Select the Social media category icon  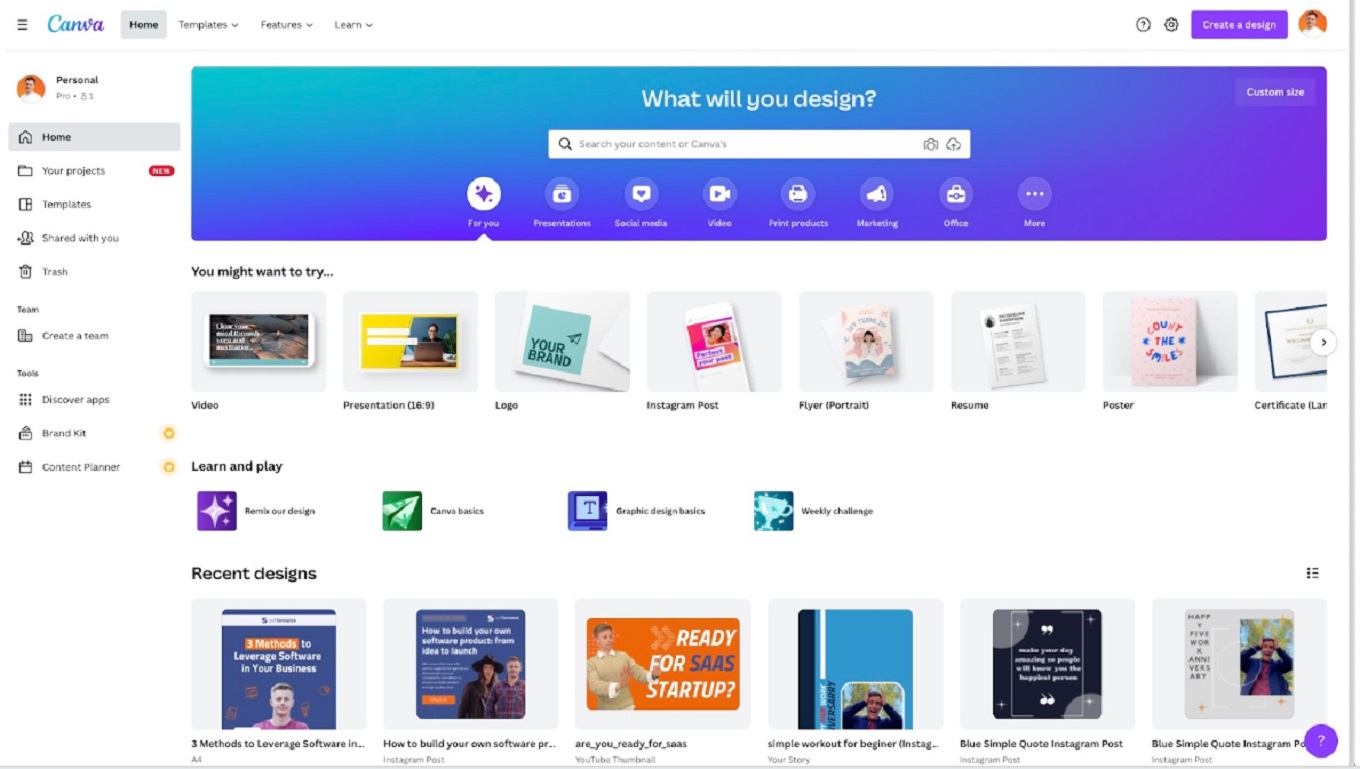[641, 194]
